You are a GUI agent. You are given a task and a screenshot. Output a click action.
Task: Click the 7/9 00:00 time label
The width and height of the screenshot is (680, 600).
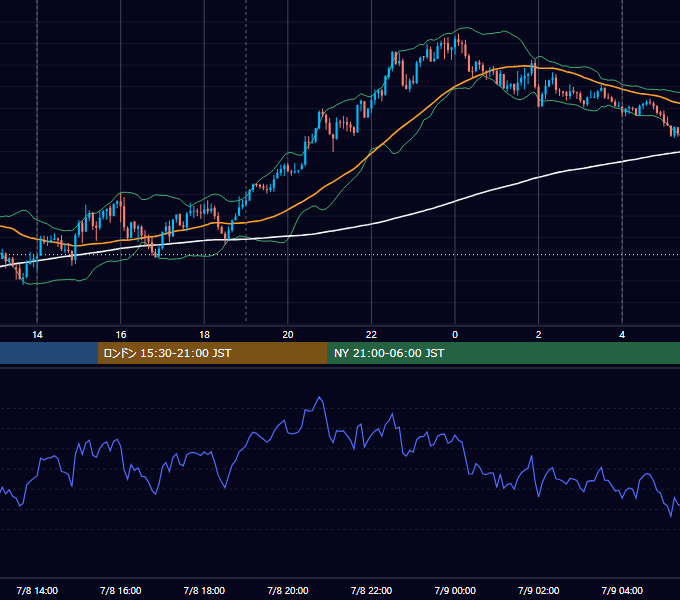point(455,590)
